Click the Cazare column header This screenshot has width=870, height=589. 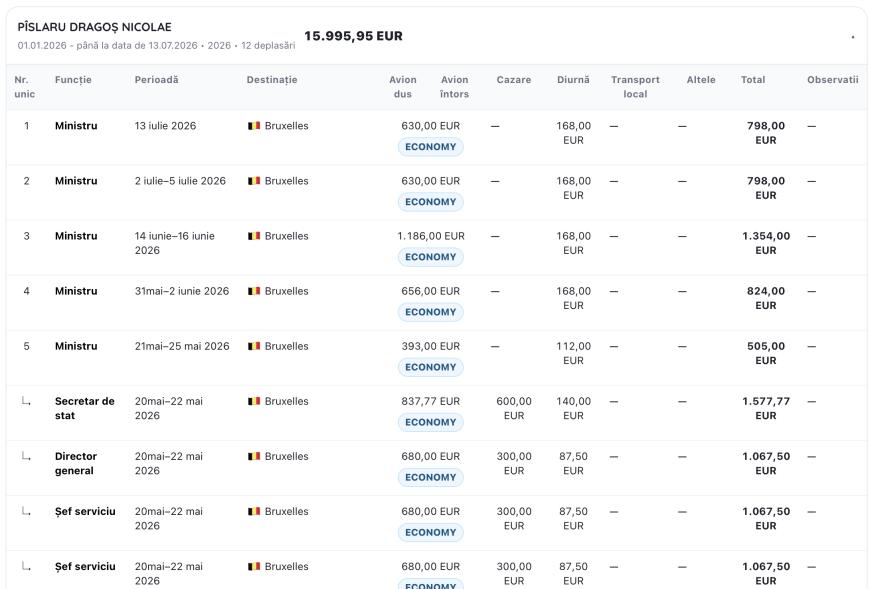(514, 80)
